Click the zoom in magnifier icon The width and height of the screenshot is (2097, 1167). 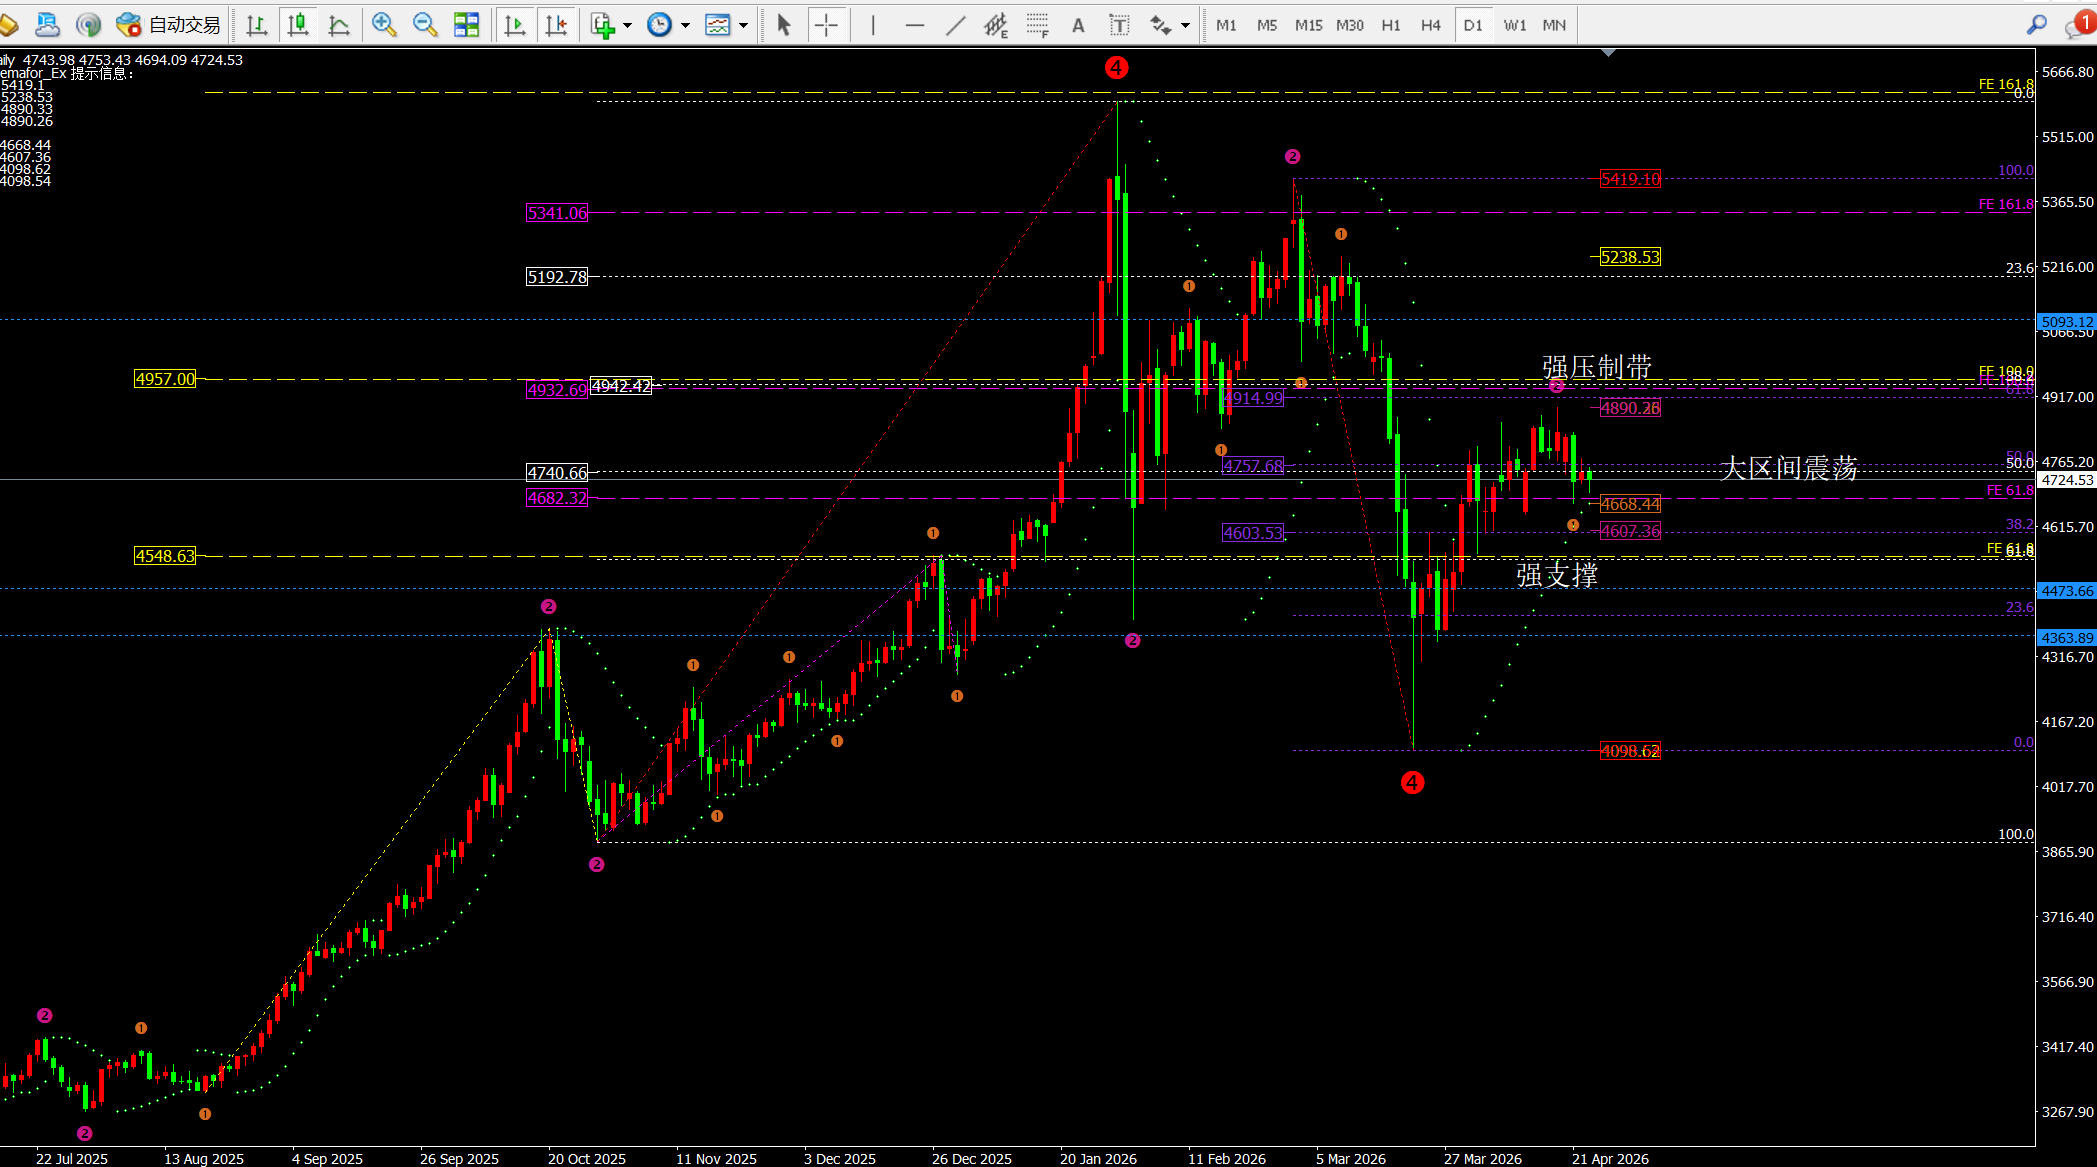click(384, 25)
